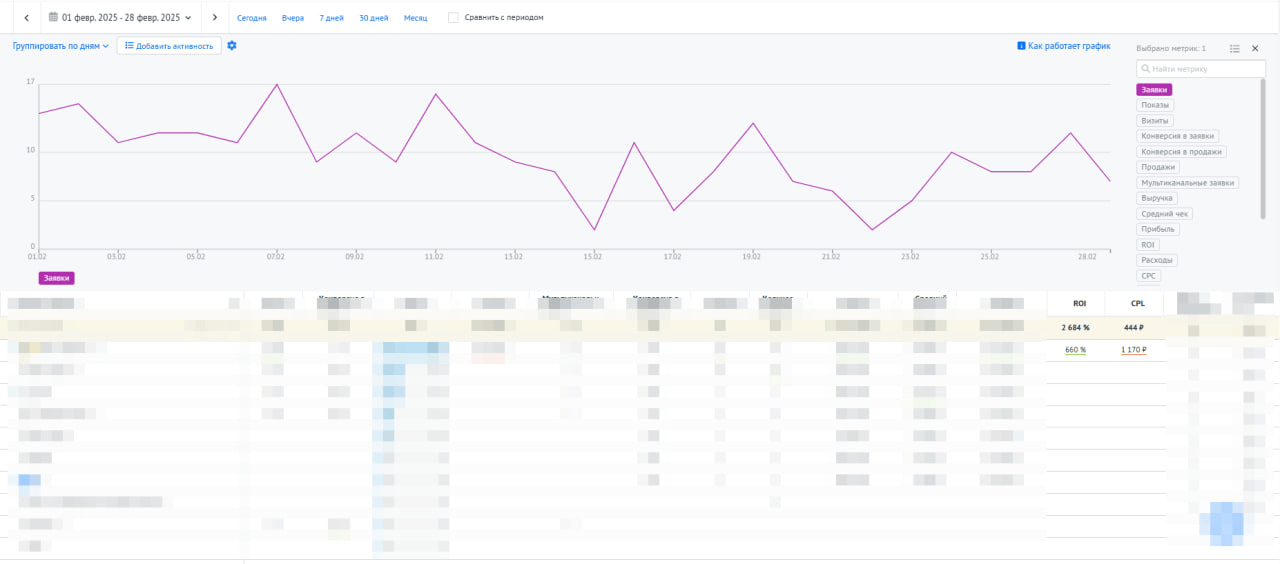Click the Заявки legend tag below chart
This screenshot has width=1280, height=564.
(x=57, y=278)
